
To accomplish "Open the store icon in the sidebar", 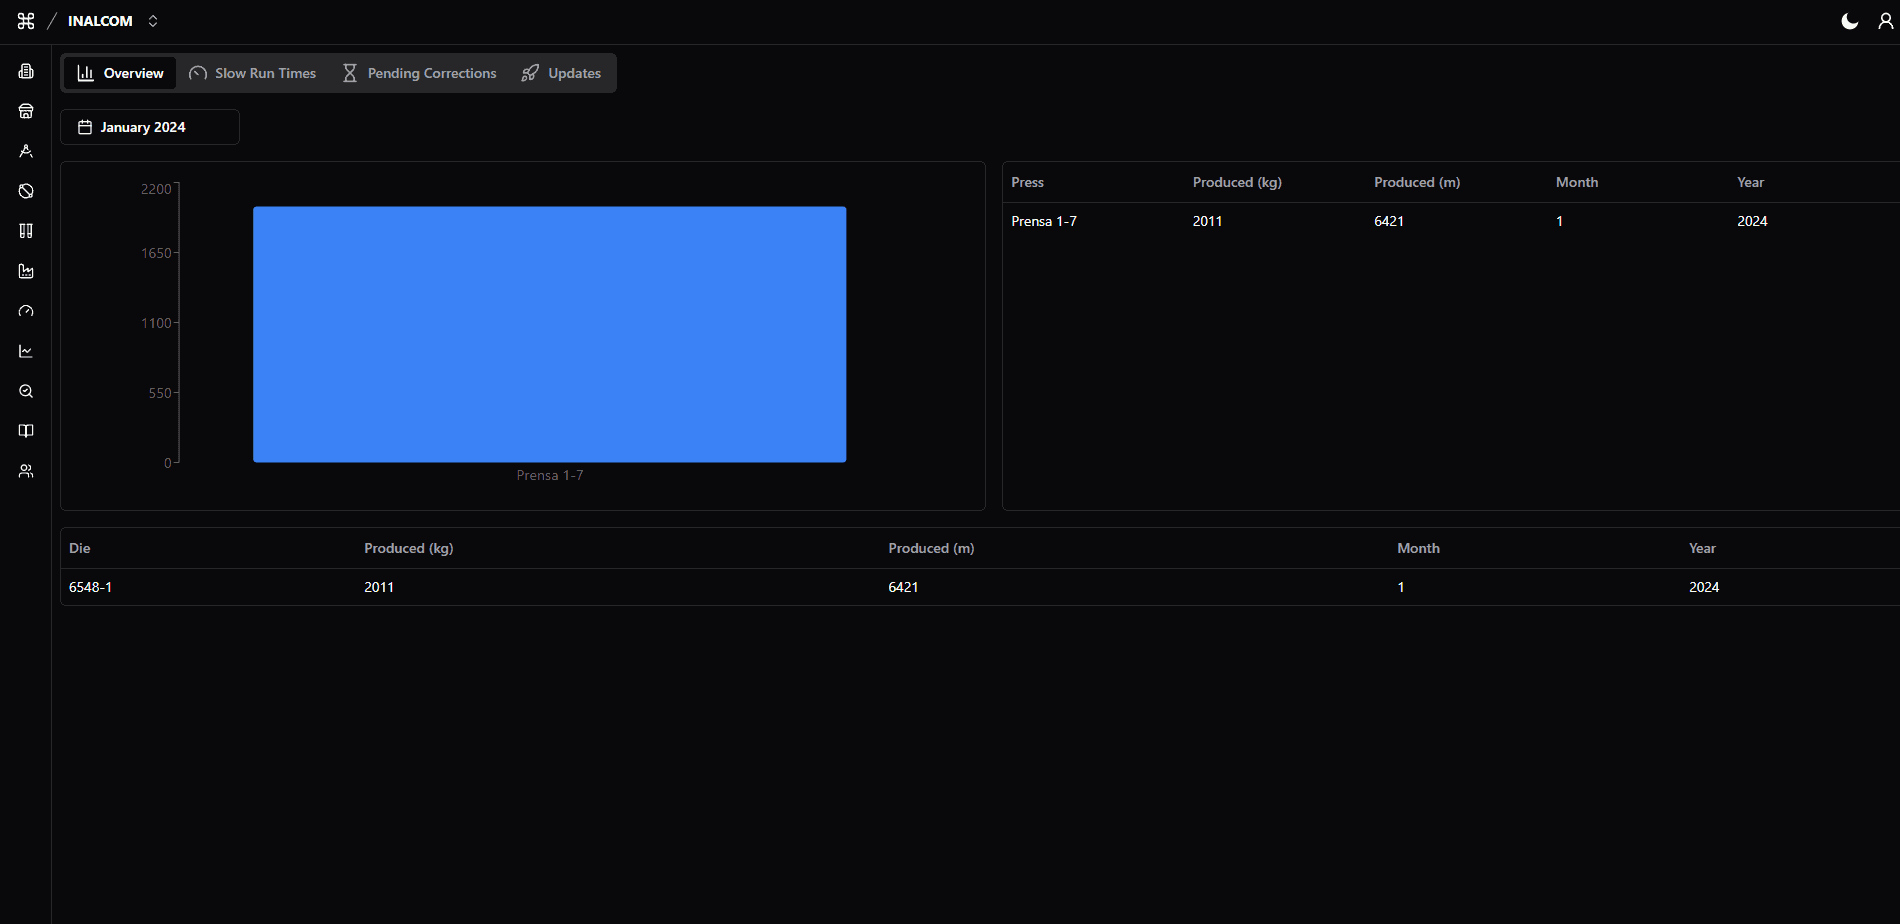I will 26,111.
